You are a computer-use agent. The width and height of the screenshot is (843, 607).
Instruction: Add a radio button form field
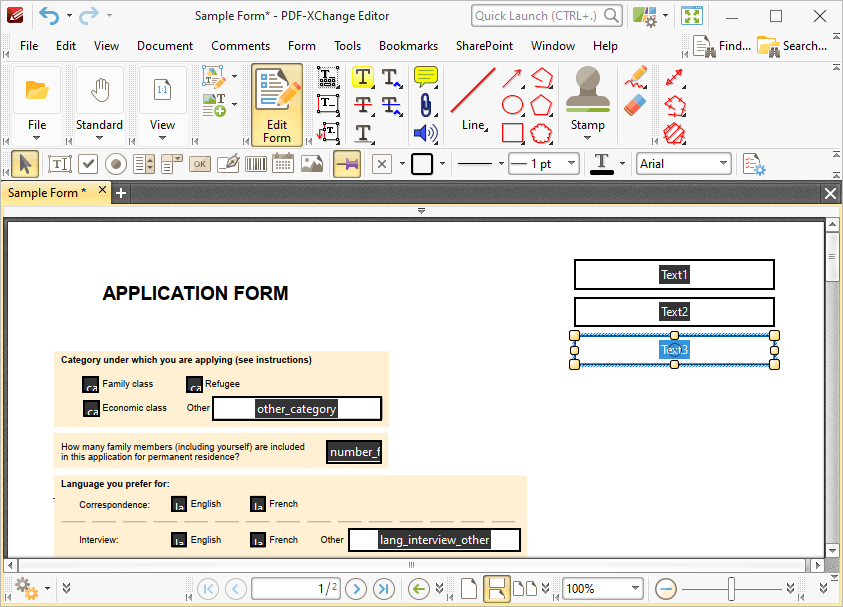(116, 164)
